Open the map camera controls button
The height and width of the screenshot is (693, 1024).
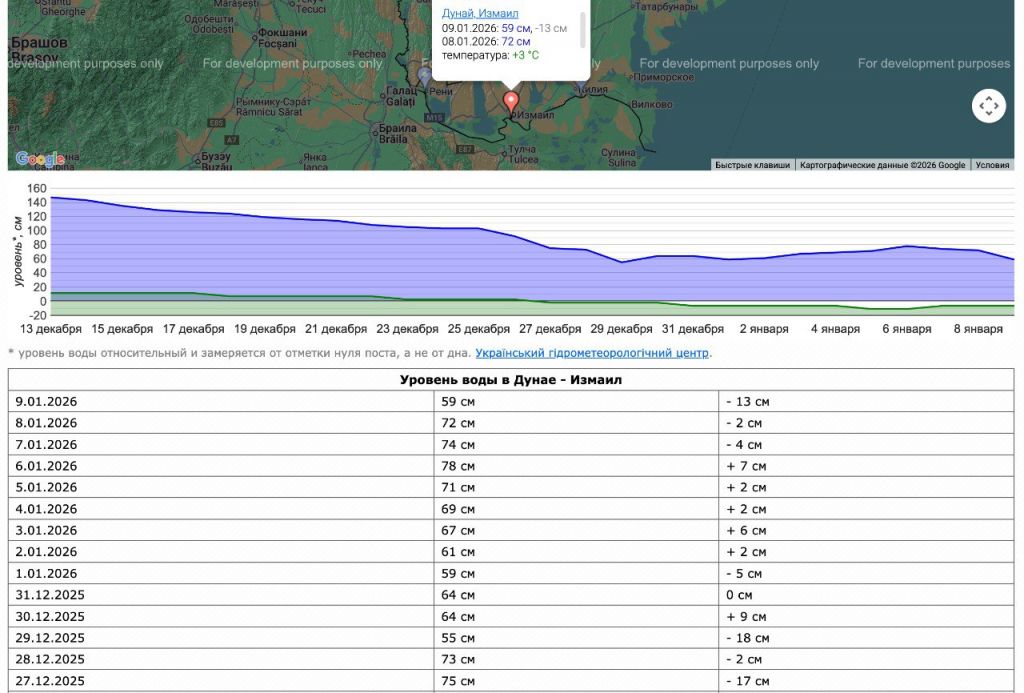[x=988, y=105]
